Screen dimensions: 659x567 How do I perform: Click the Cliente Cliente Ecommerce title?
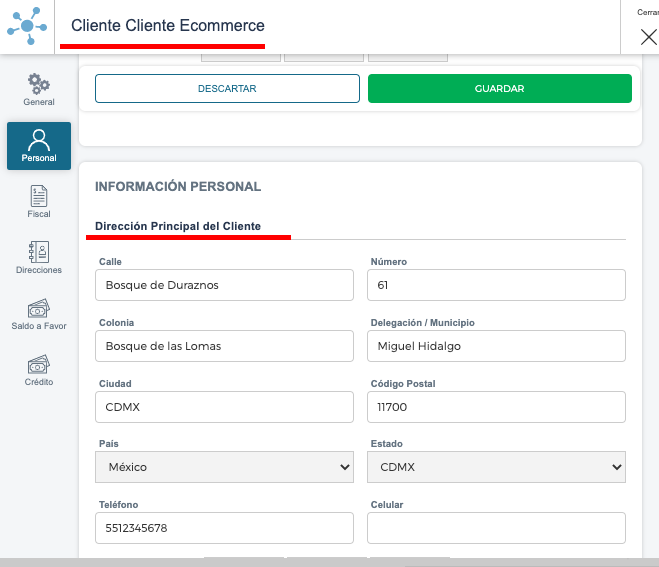[168, 25]
